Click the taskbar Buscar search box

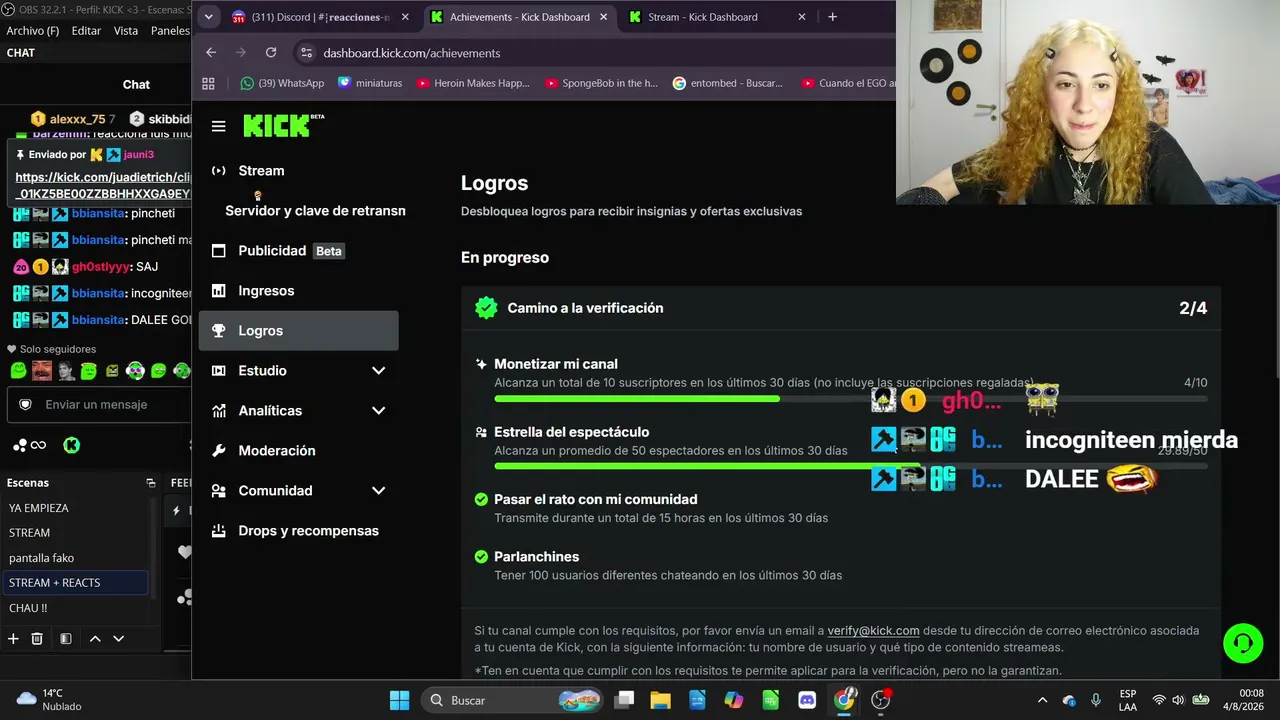click(514, 700)
